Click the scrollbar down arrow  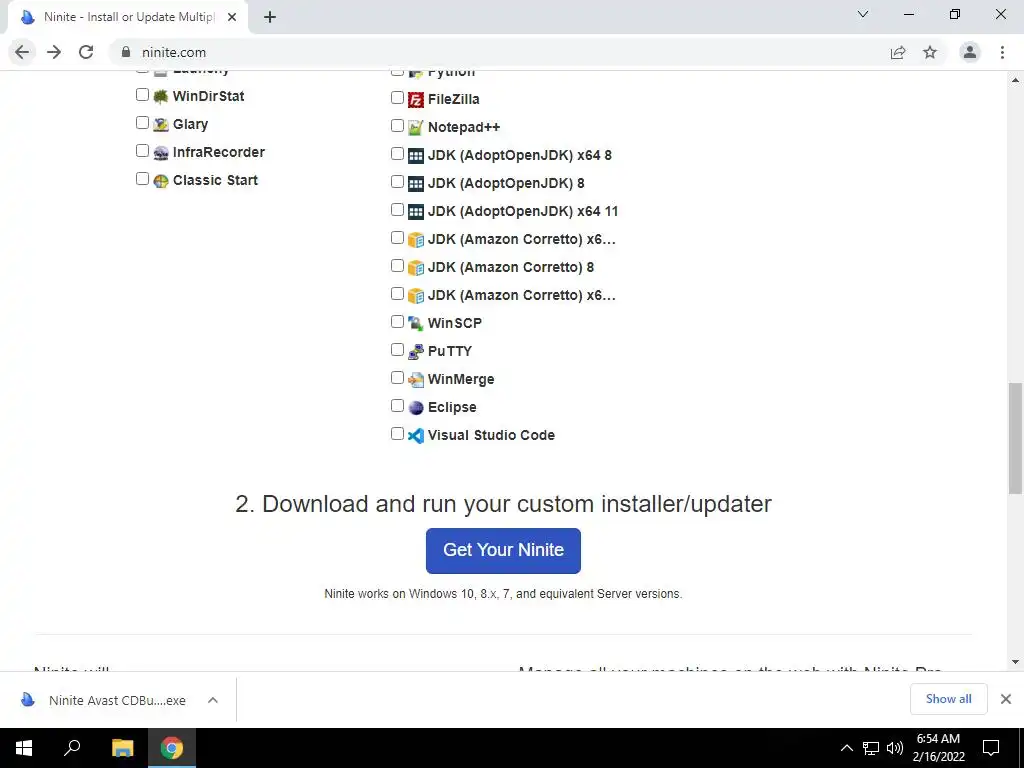pos(1015,662)
